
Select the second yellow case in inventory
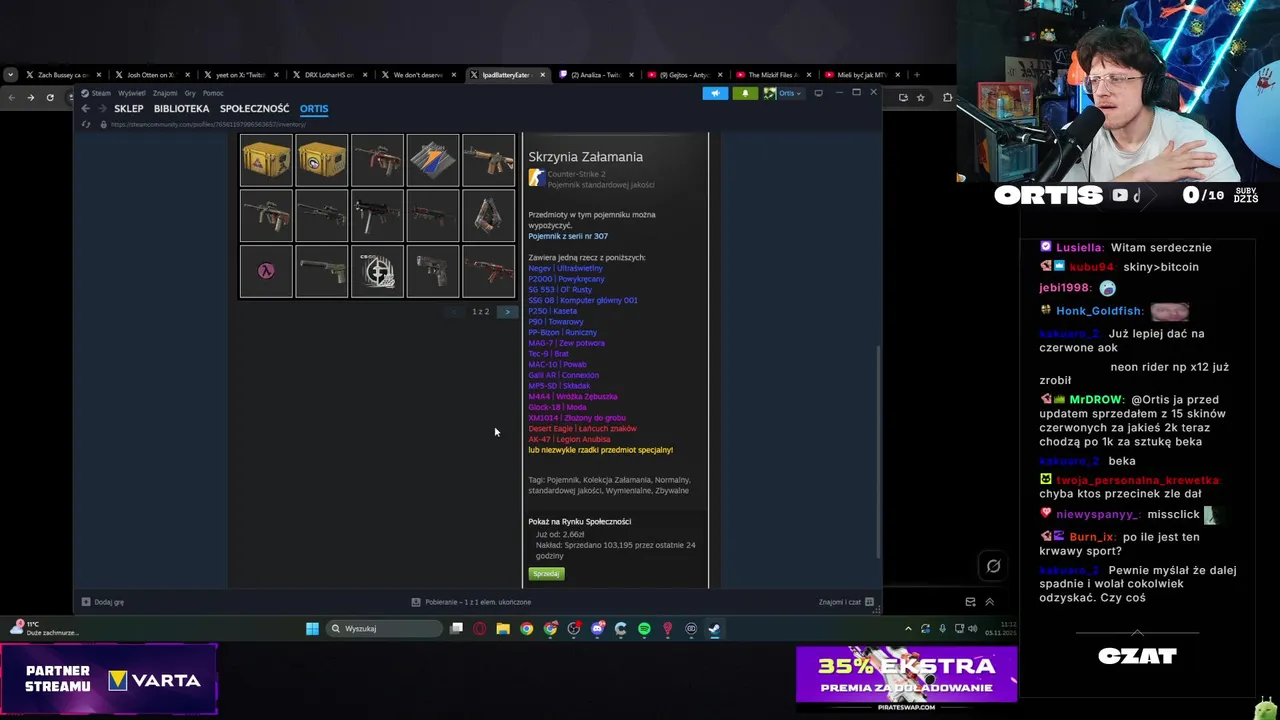tap(322, 160)
